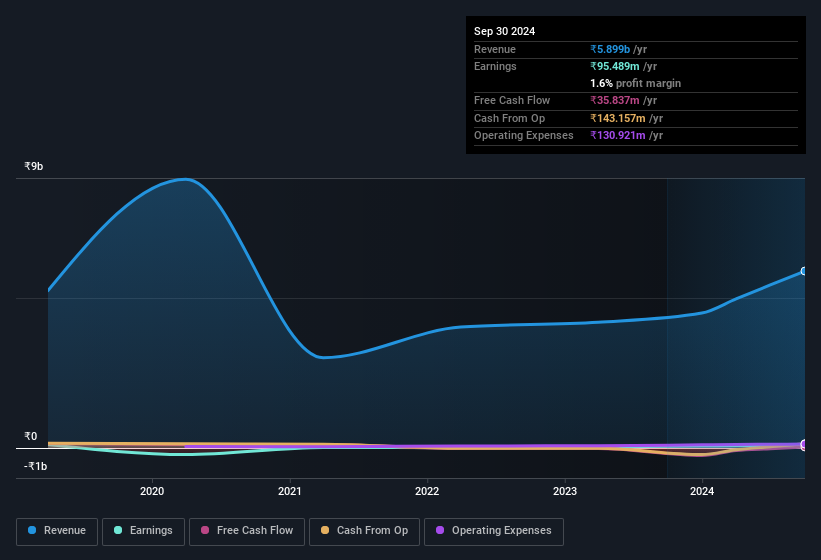Click the Operating Expenses label in tooltip
The height and width of the screenshot is (560, 821).
pyautogui.click(x=524, y=136)
